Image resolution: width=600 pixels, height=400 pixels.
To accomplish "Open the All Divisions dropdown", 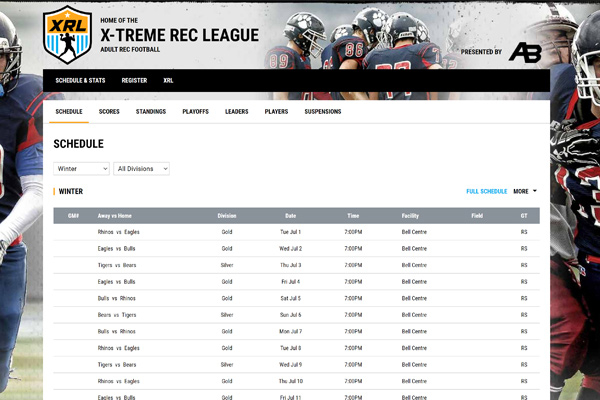I will point(141,169).
